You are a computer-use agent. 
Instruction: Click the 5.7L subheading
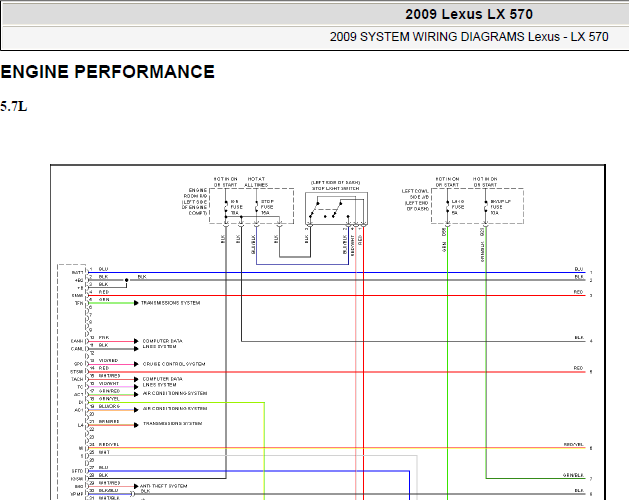[14, 106]
